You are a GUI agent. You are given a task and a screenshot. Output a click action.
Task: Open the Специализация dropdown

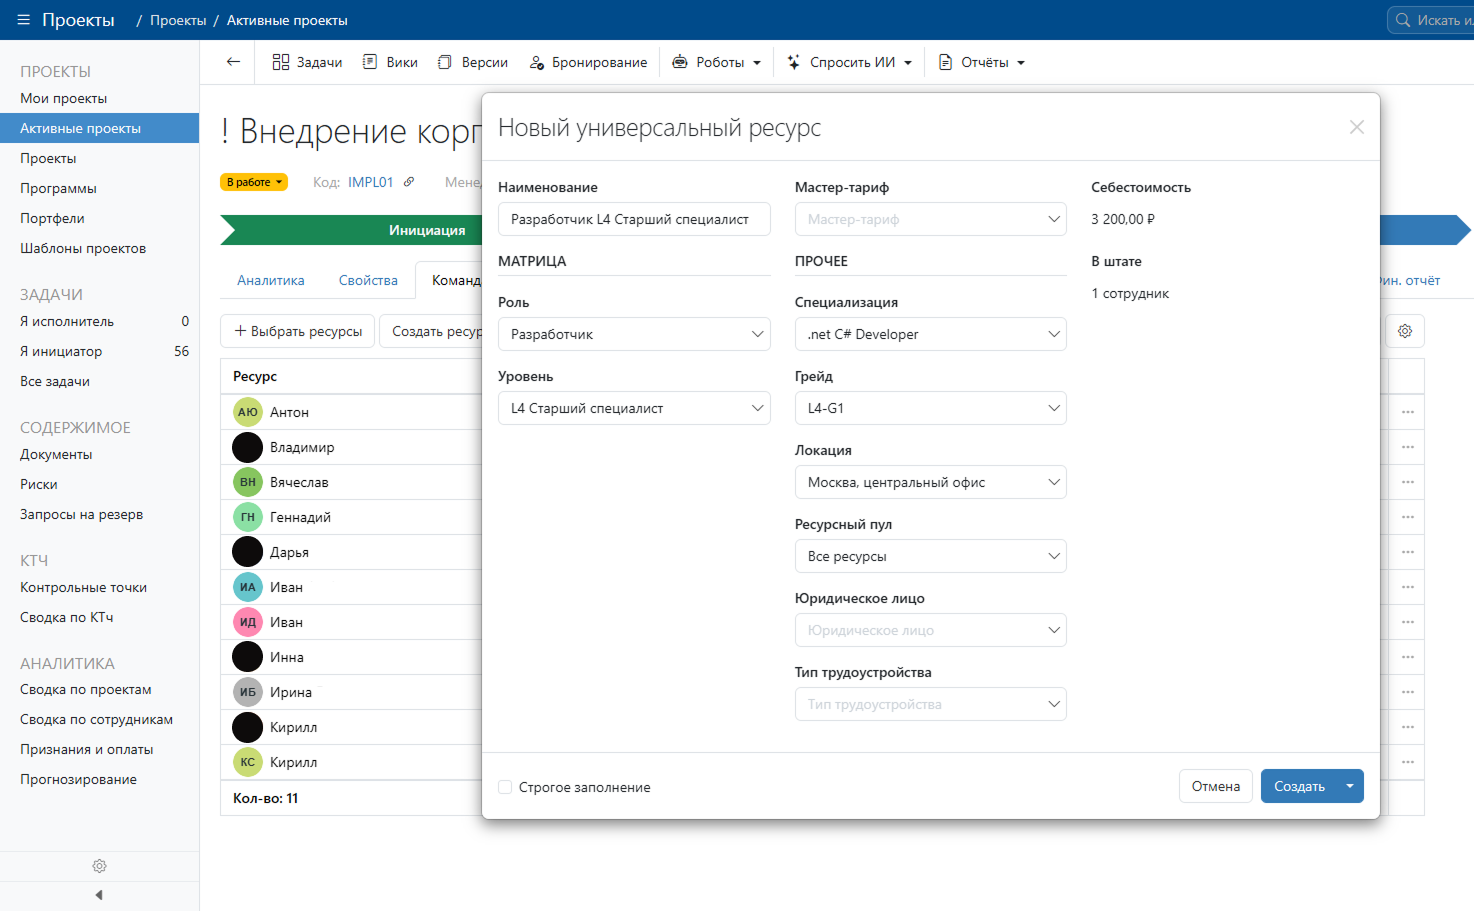tap(931, 334)
